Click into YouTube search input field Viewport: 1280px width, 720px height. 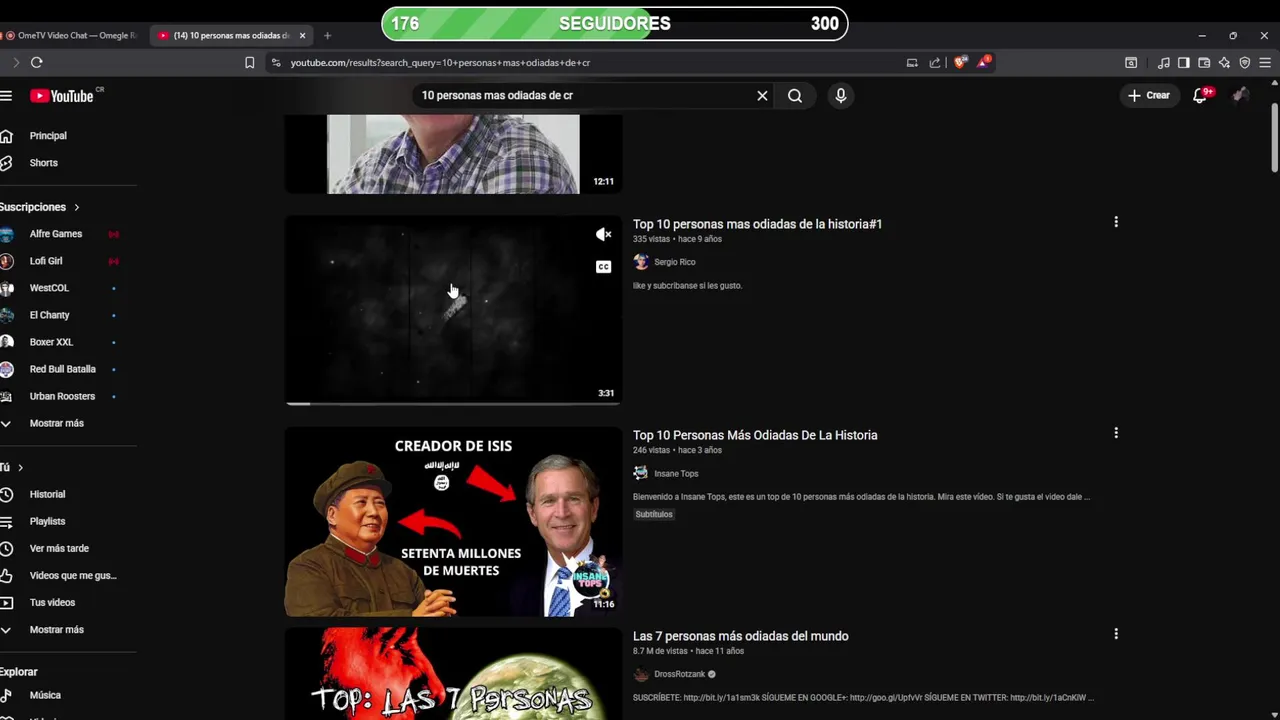pyautogui.click(x=585, y=96)
